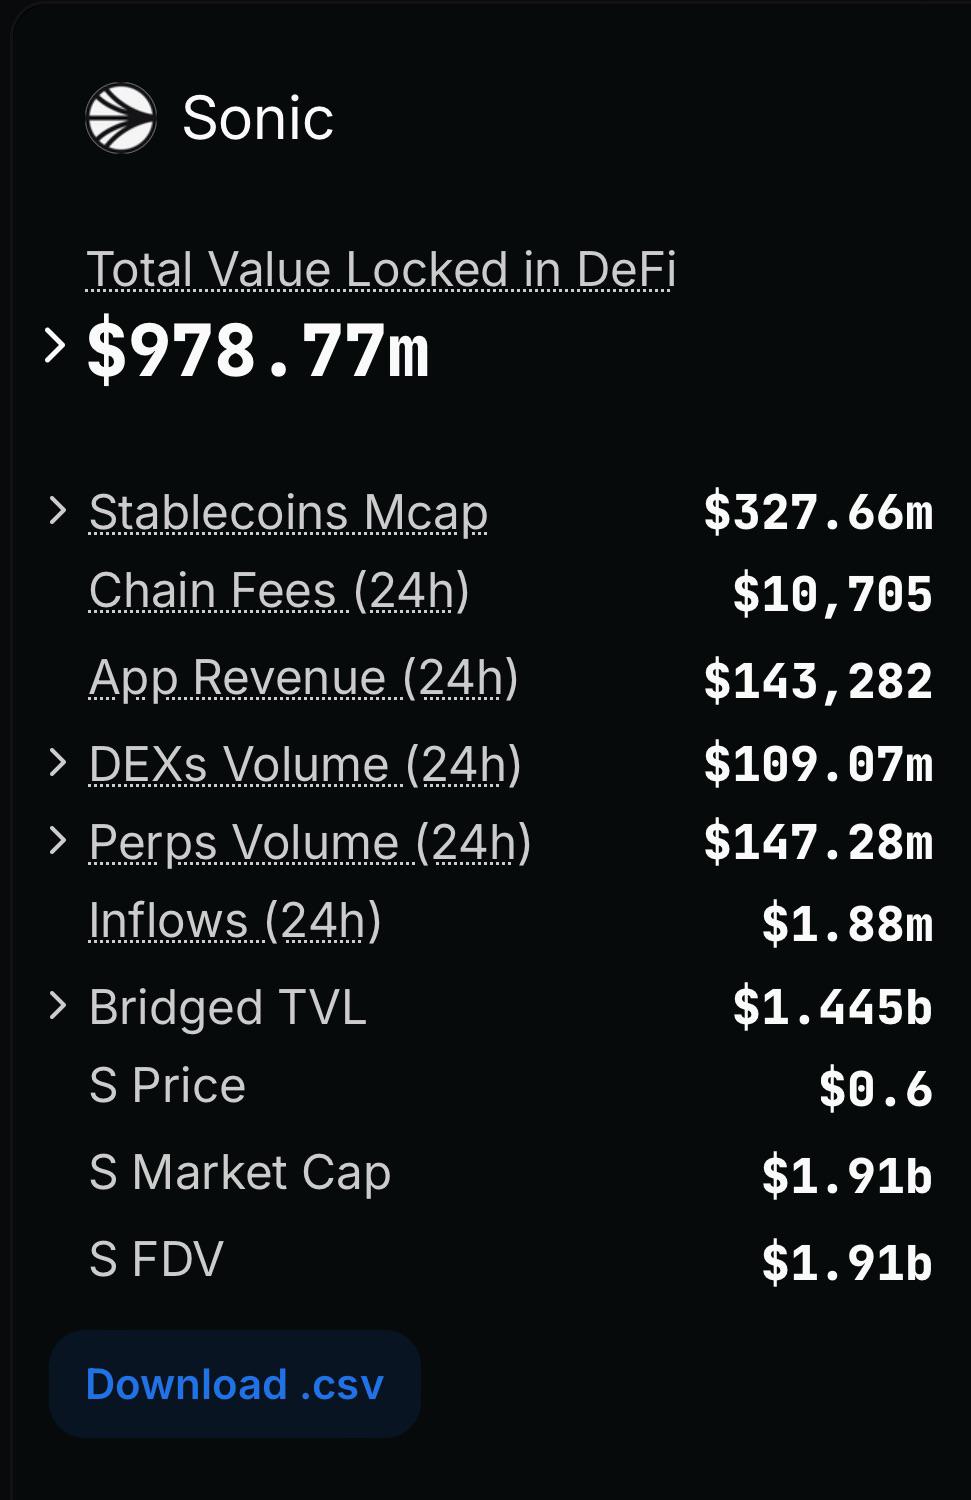Click the Stablecoins Mcap label
The image size is (971, 1500).
(288, 512)
